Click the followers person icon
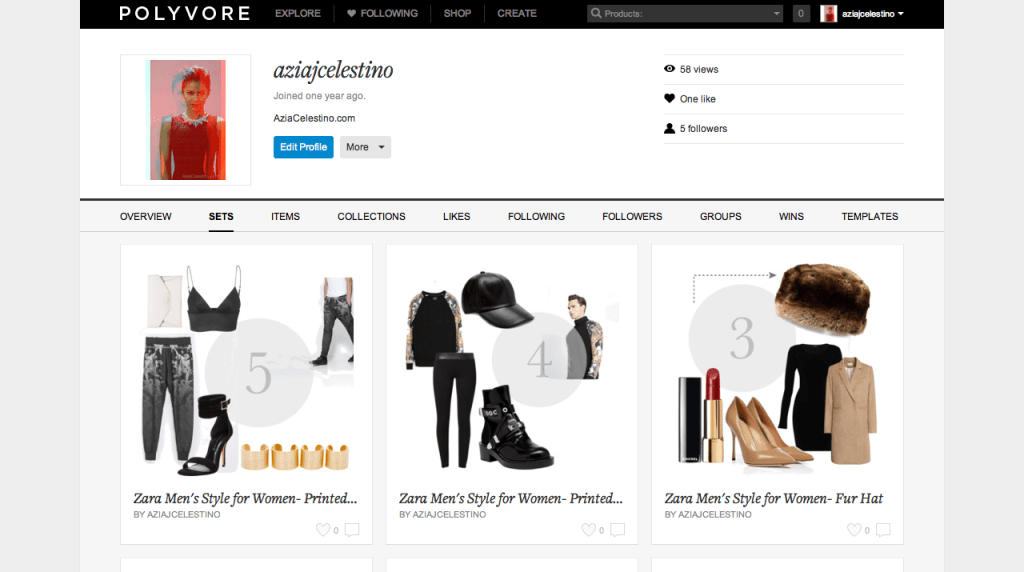The image size is (1024, 572). click(x=670, y=128)
